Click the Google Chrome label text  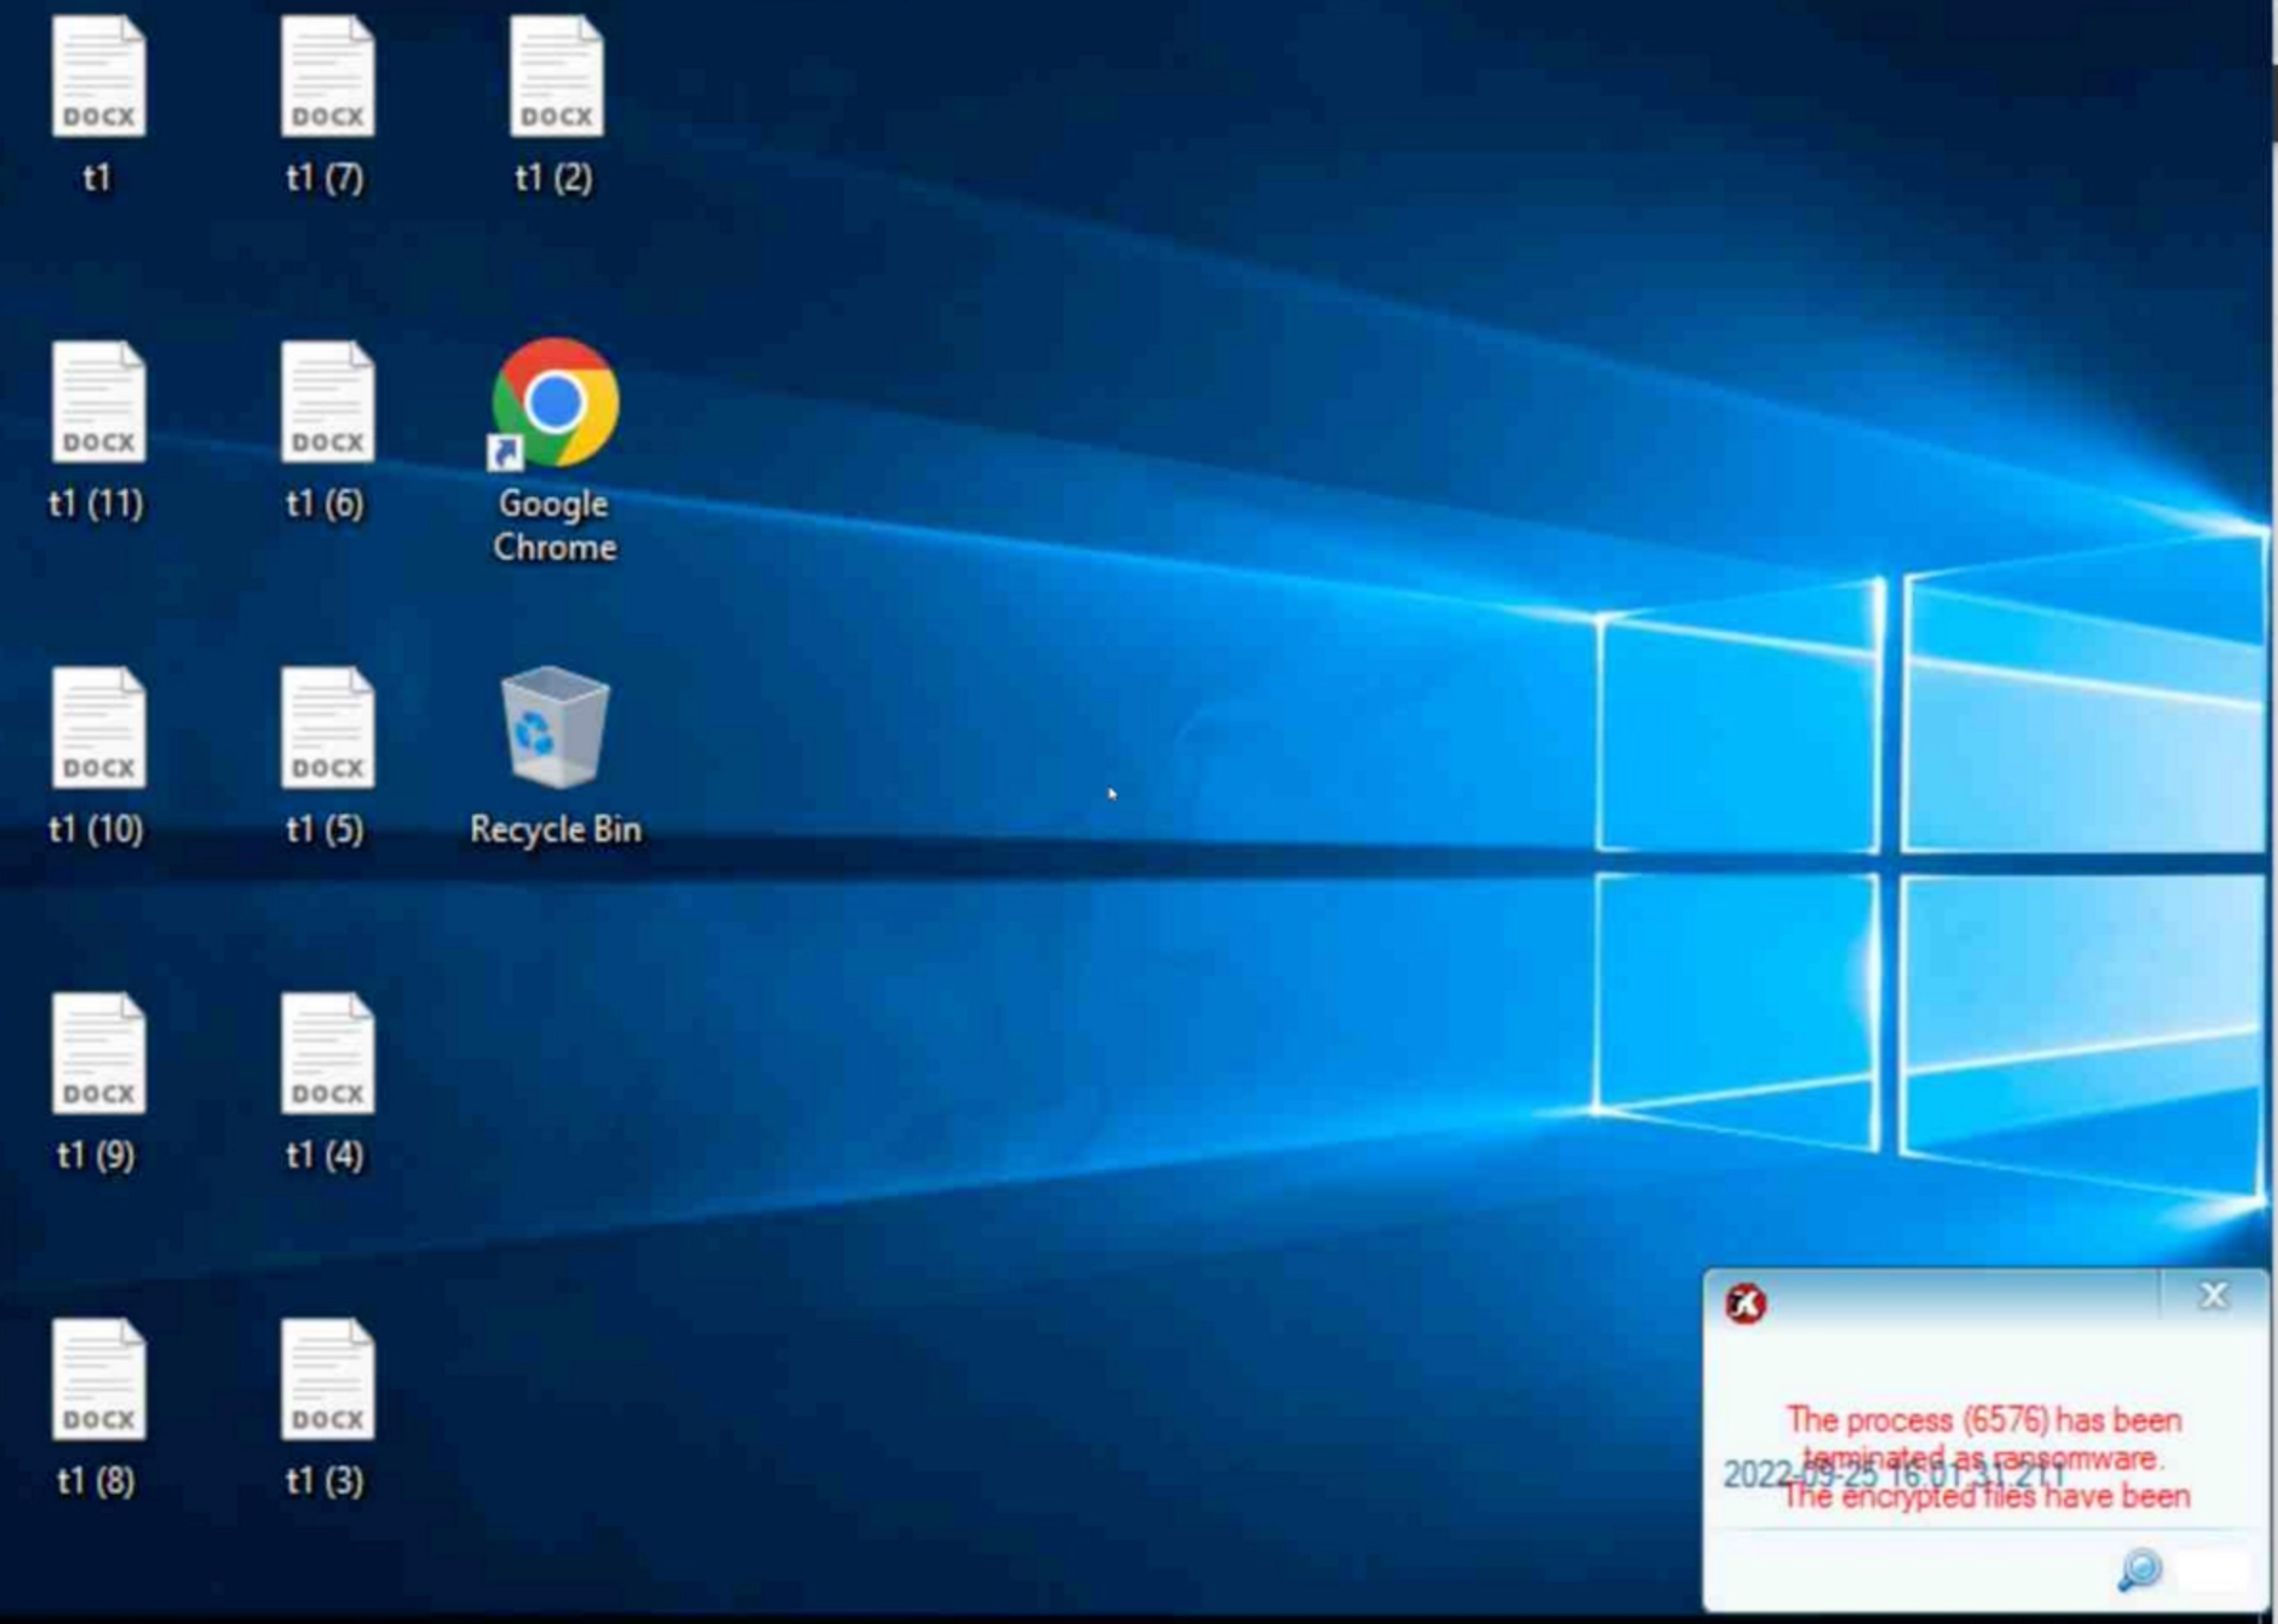coord(554,525)
